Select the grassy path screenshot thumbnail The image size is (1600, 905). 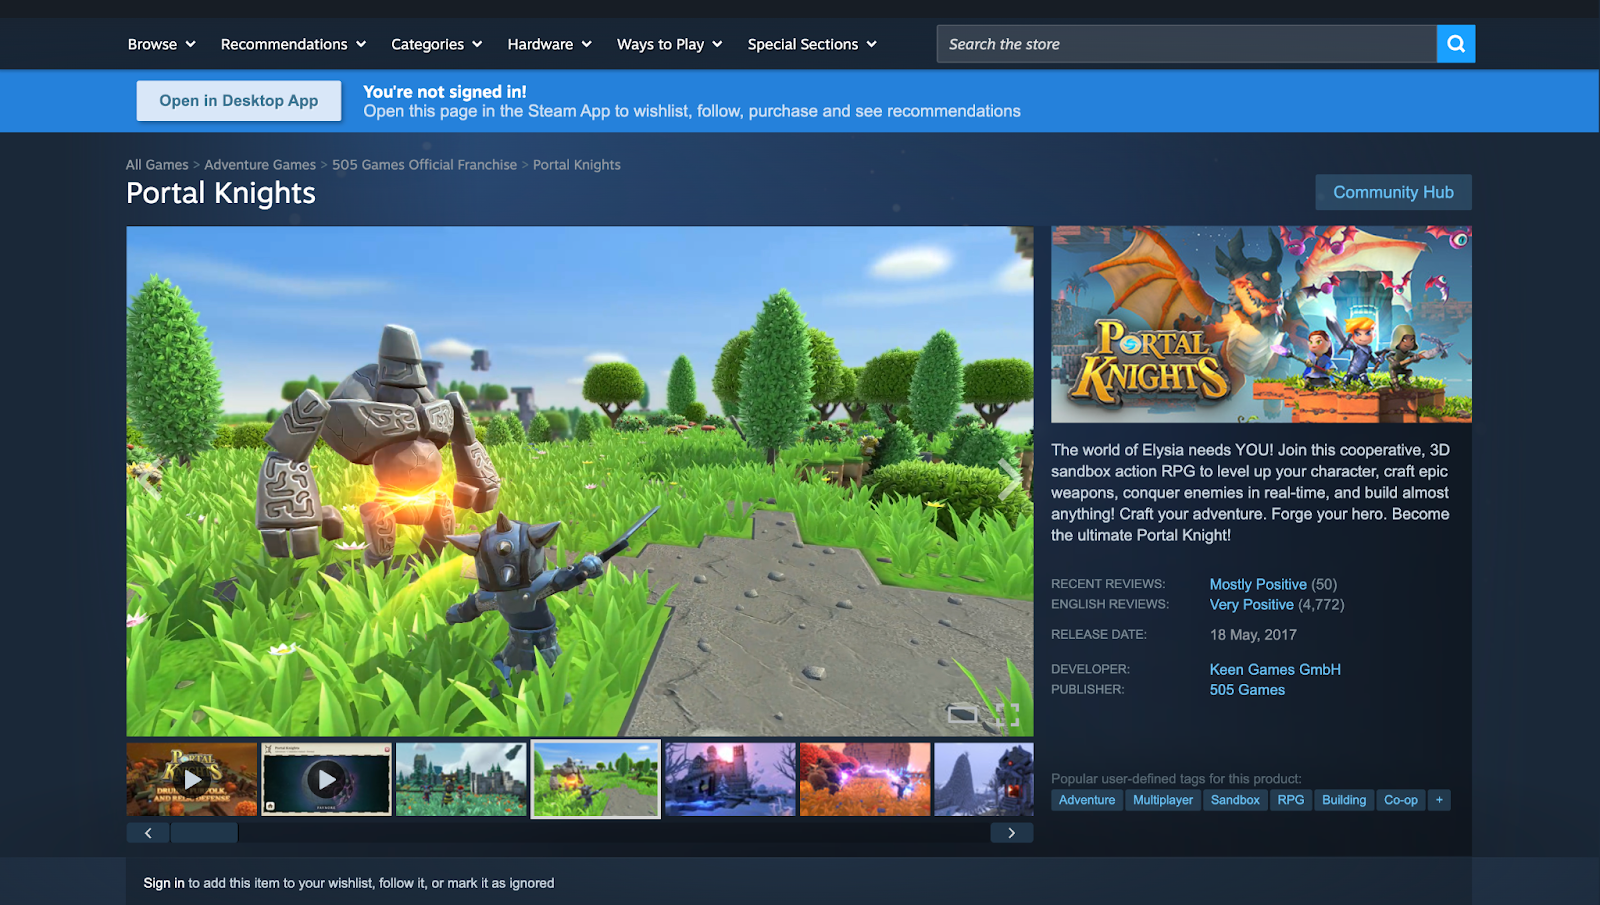coord(595,779)
